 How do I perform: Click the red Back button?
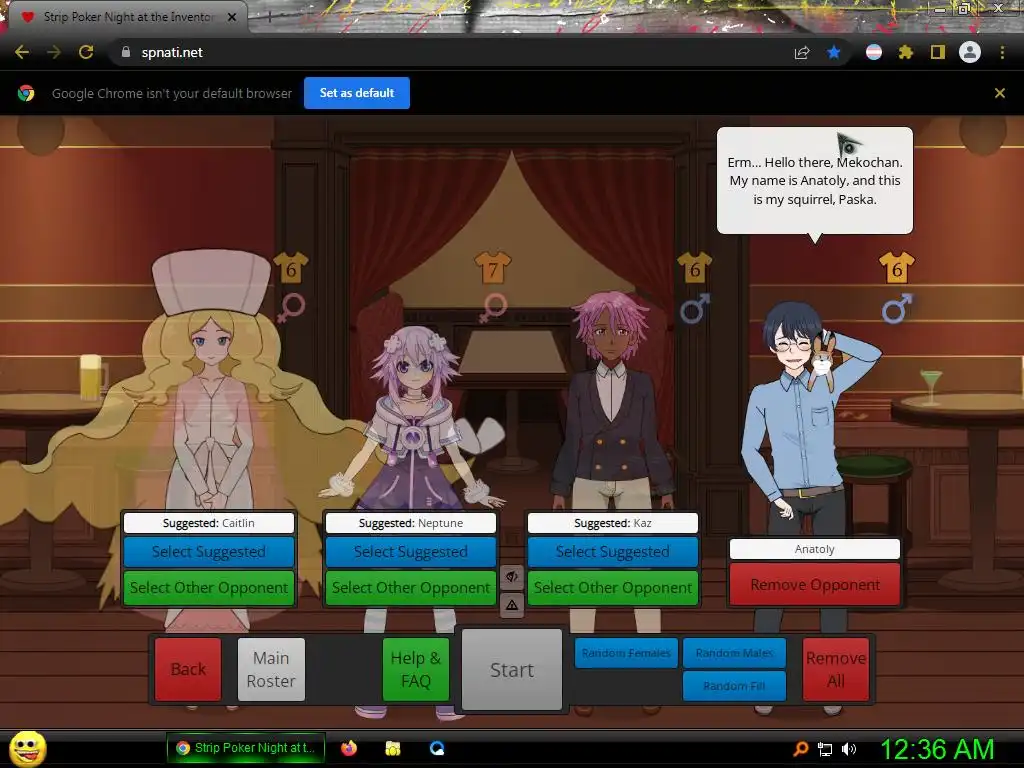click(188, 669)
